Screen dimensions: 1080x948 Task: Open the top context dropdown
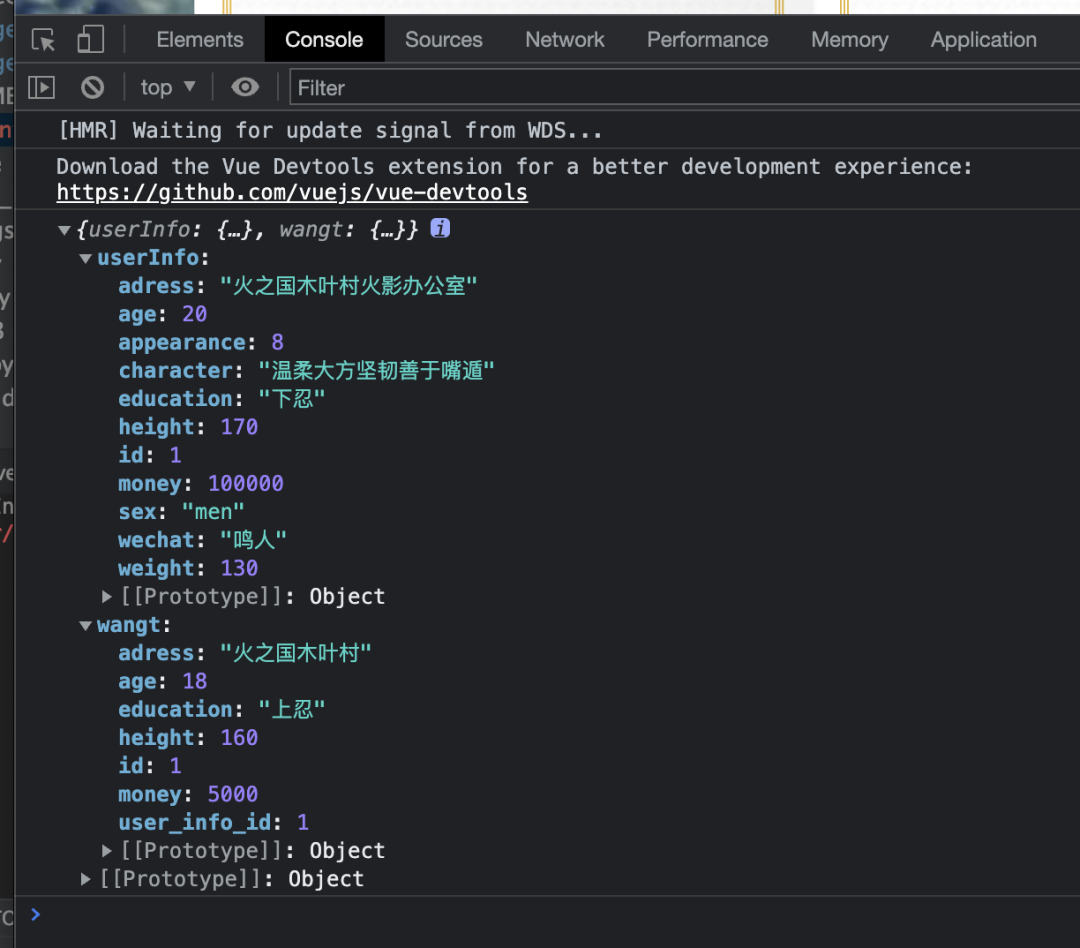(168, 87)
